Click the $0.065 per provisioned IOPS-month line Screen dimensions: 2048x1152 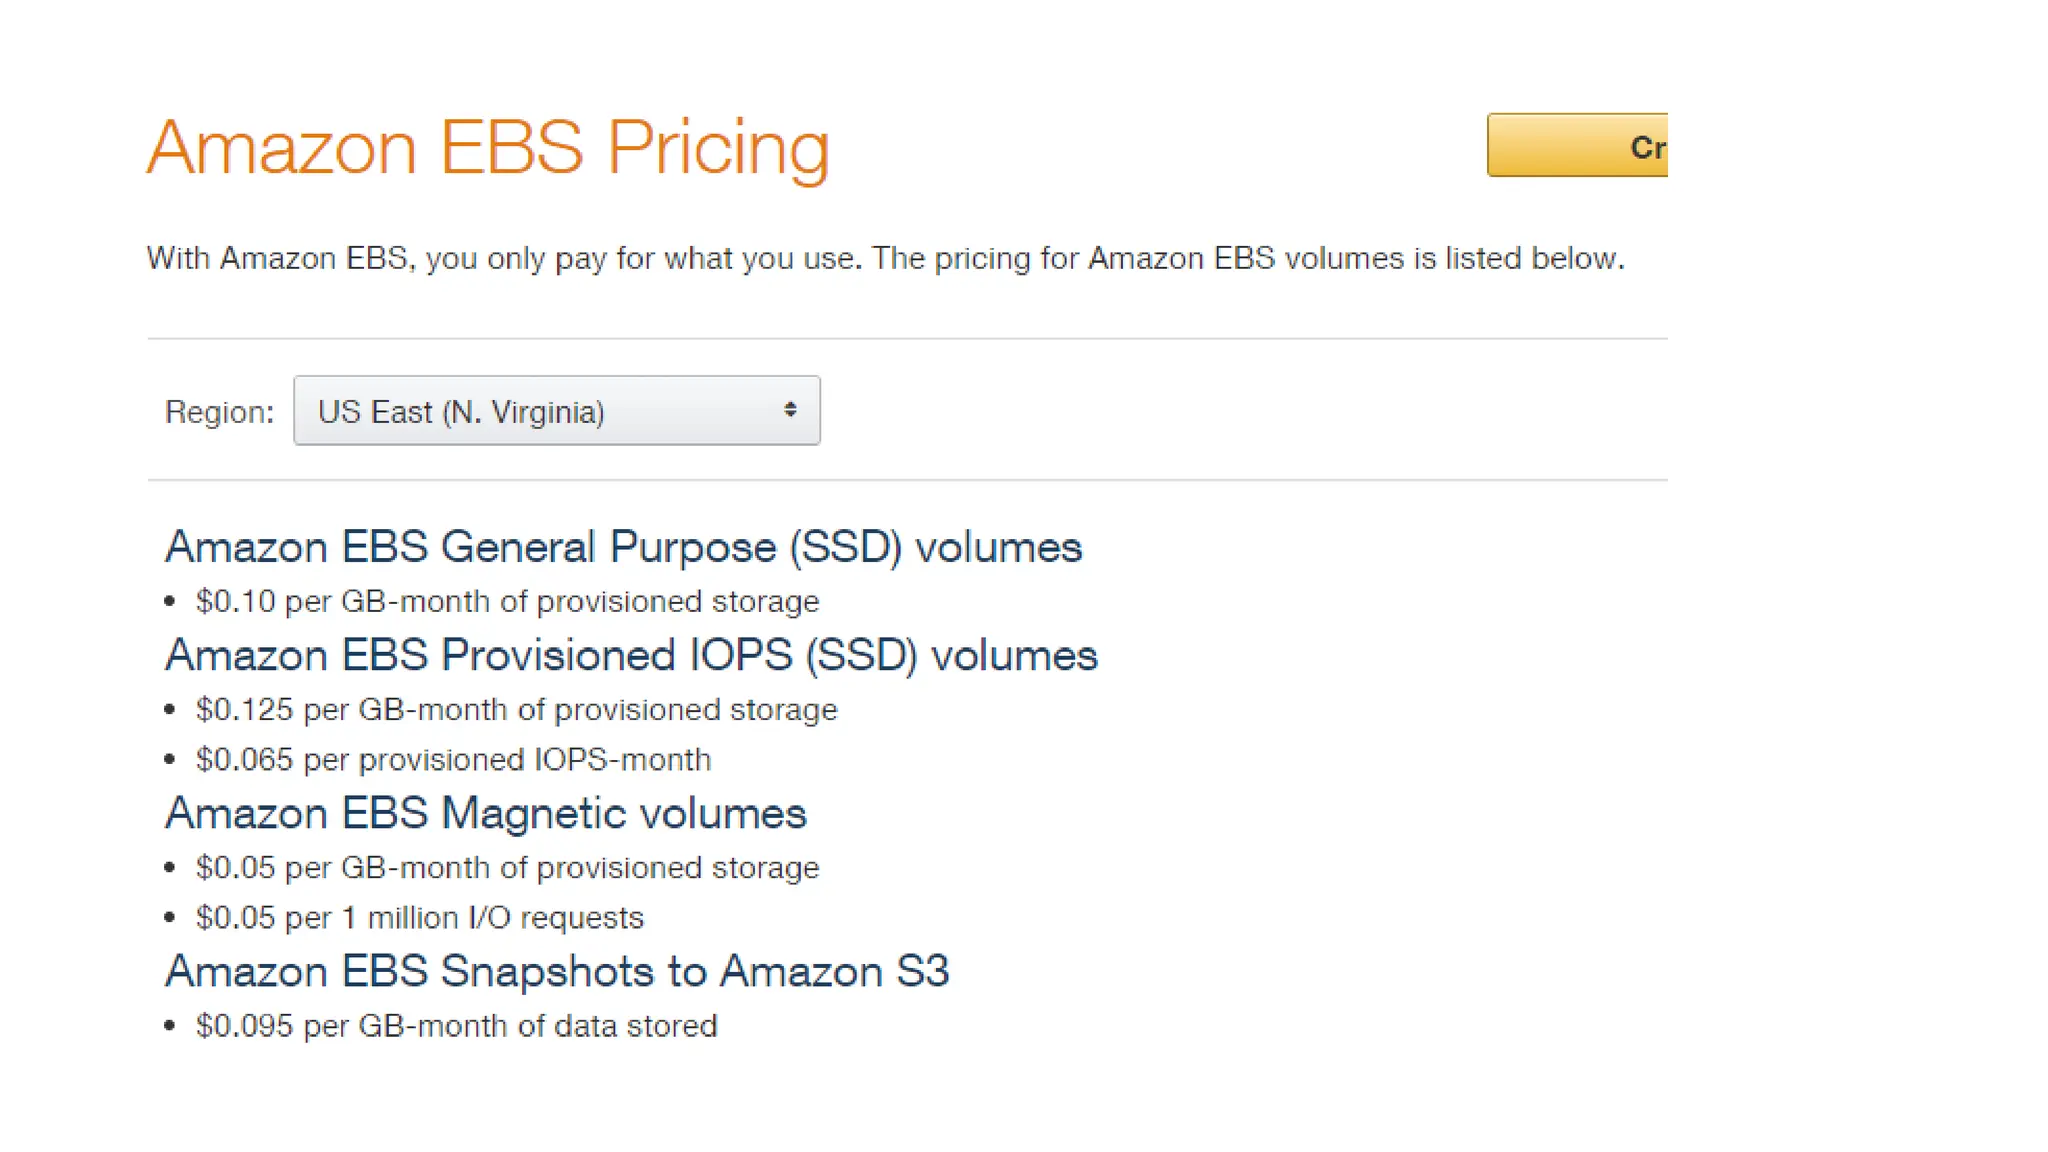click(x=453, y=760)
